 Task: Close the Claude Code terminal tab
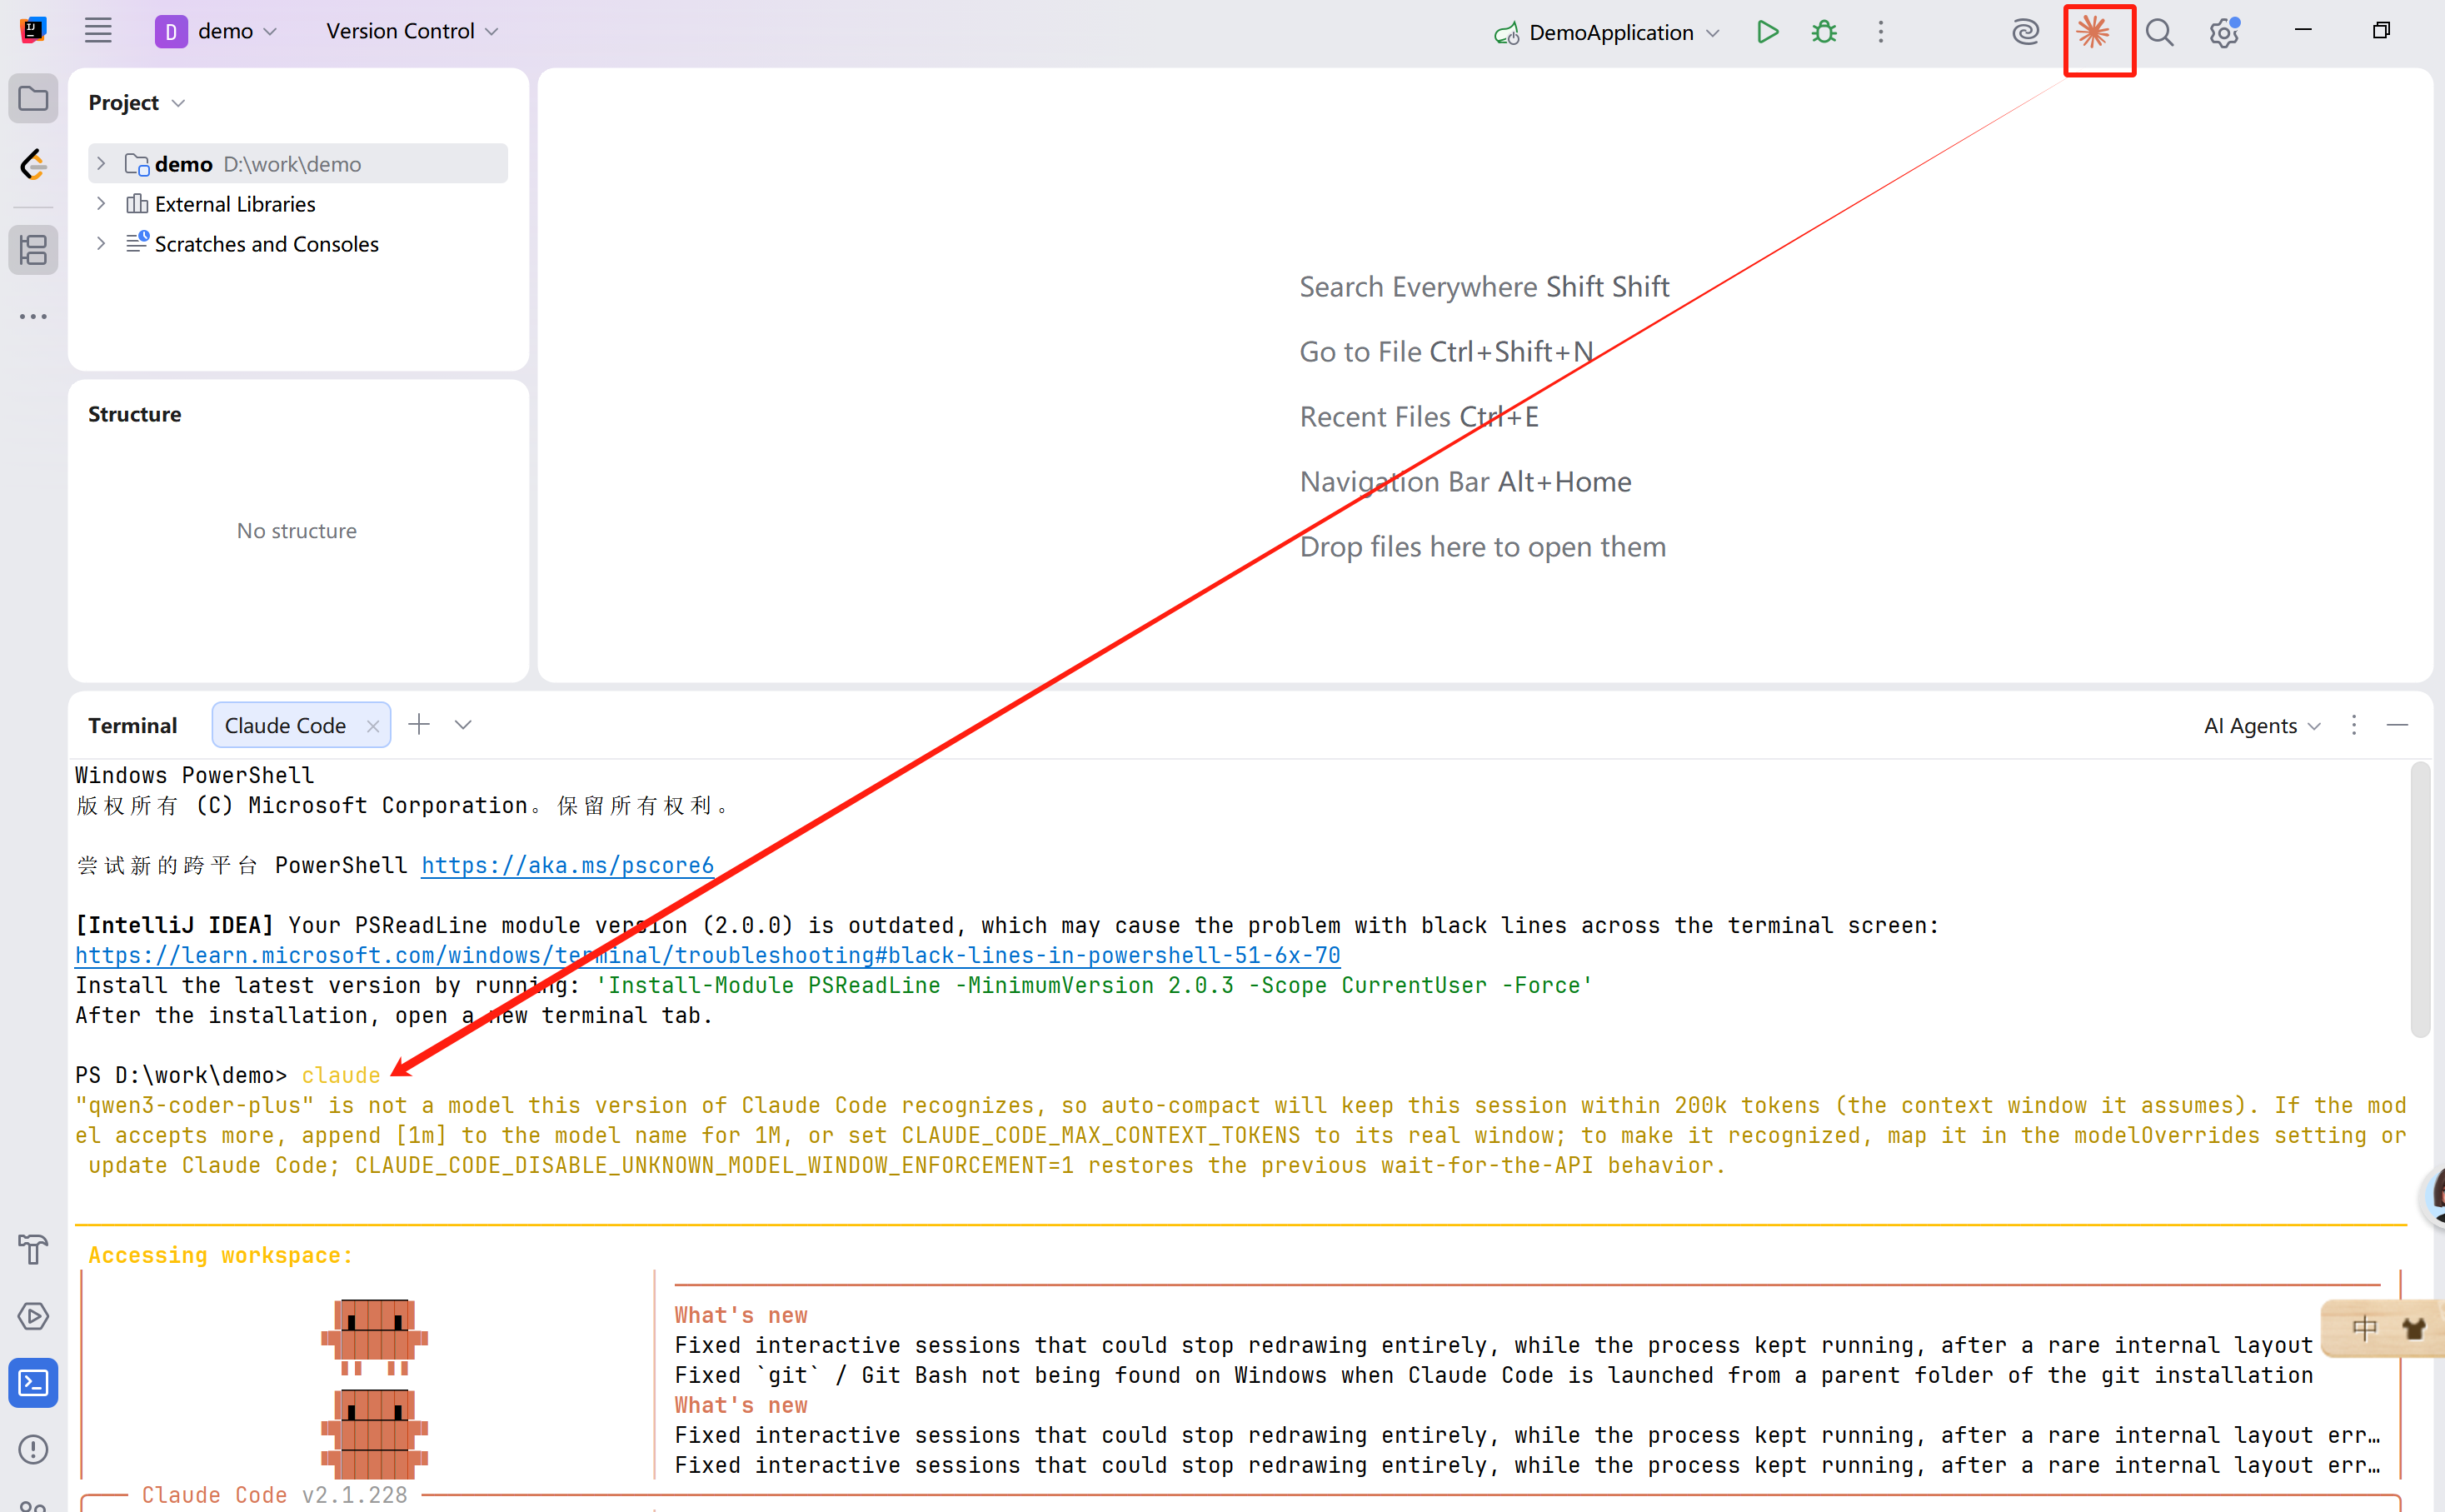click(373, 726)
